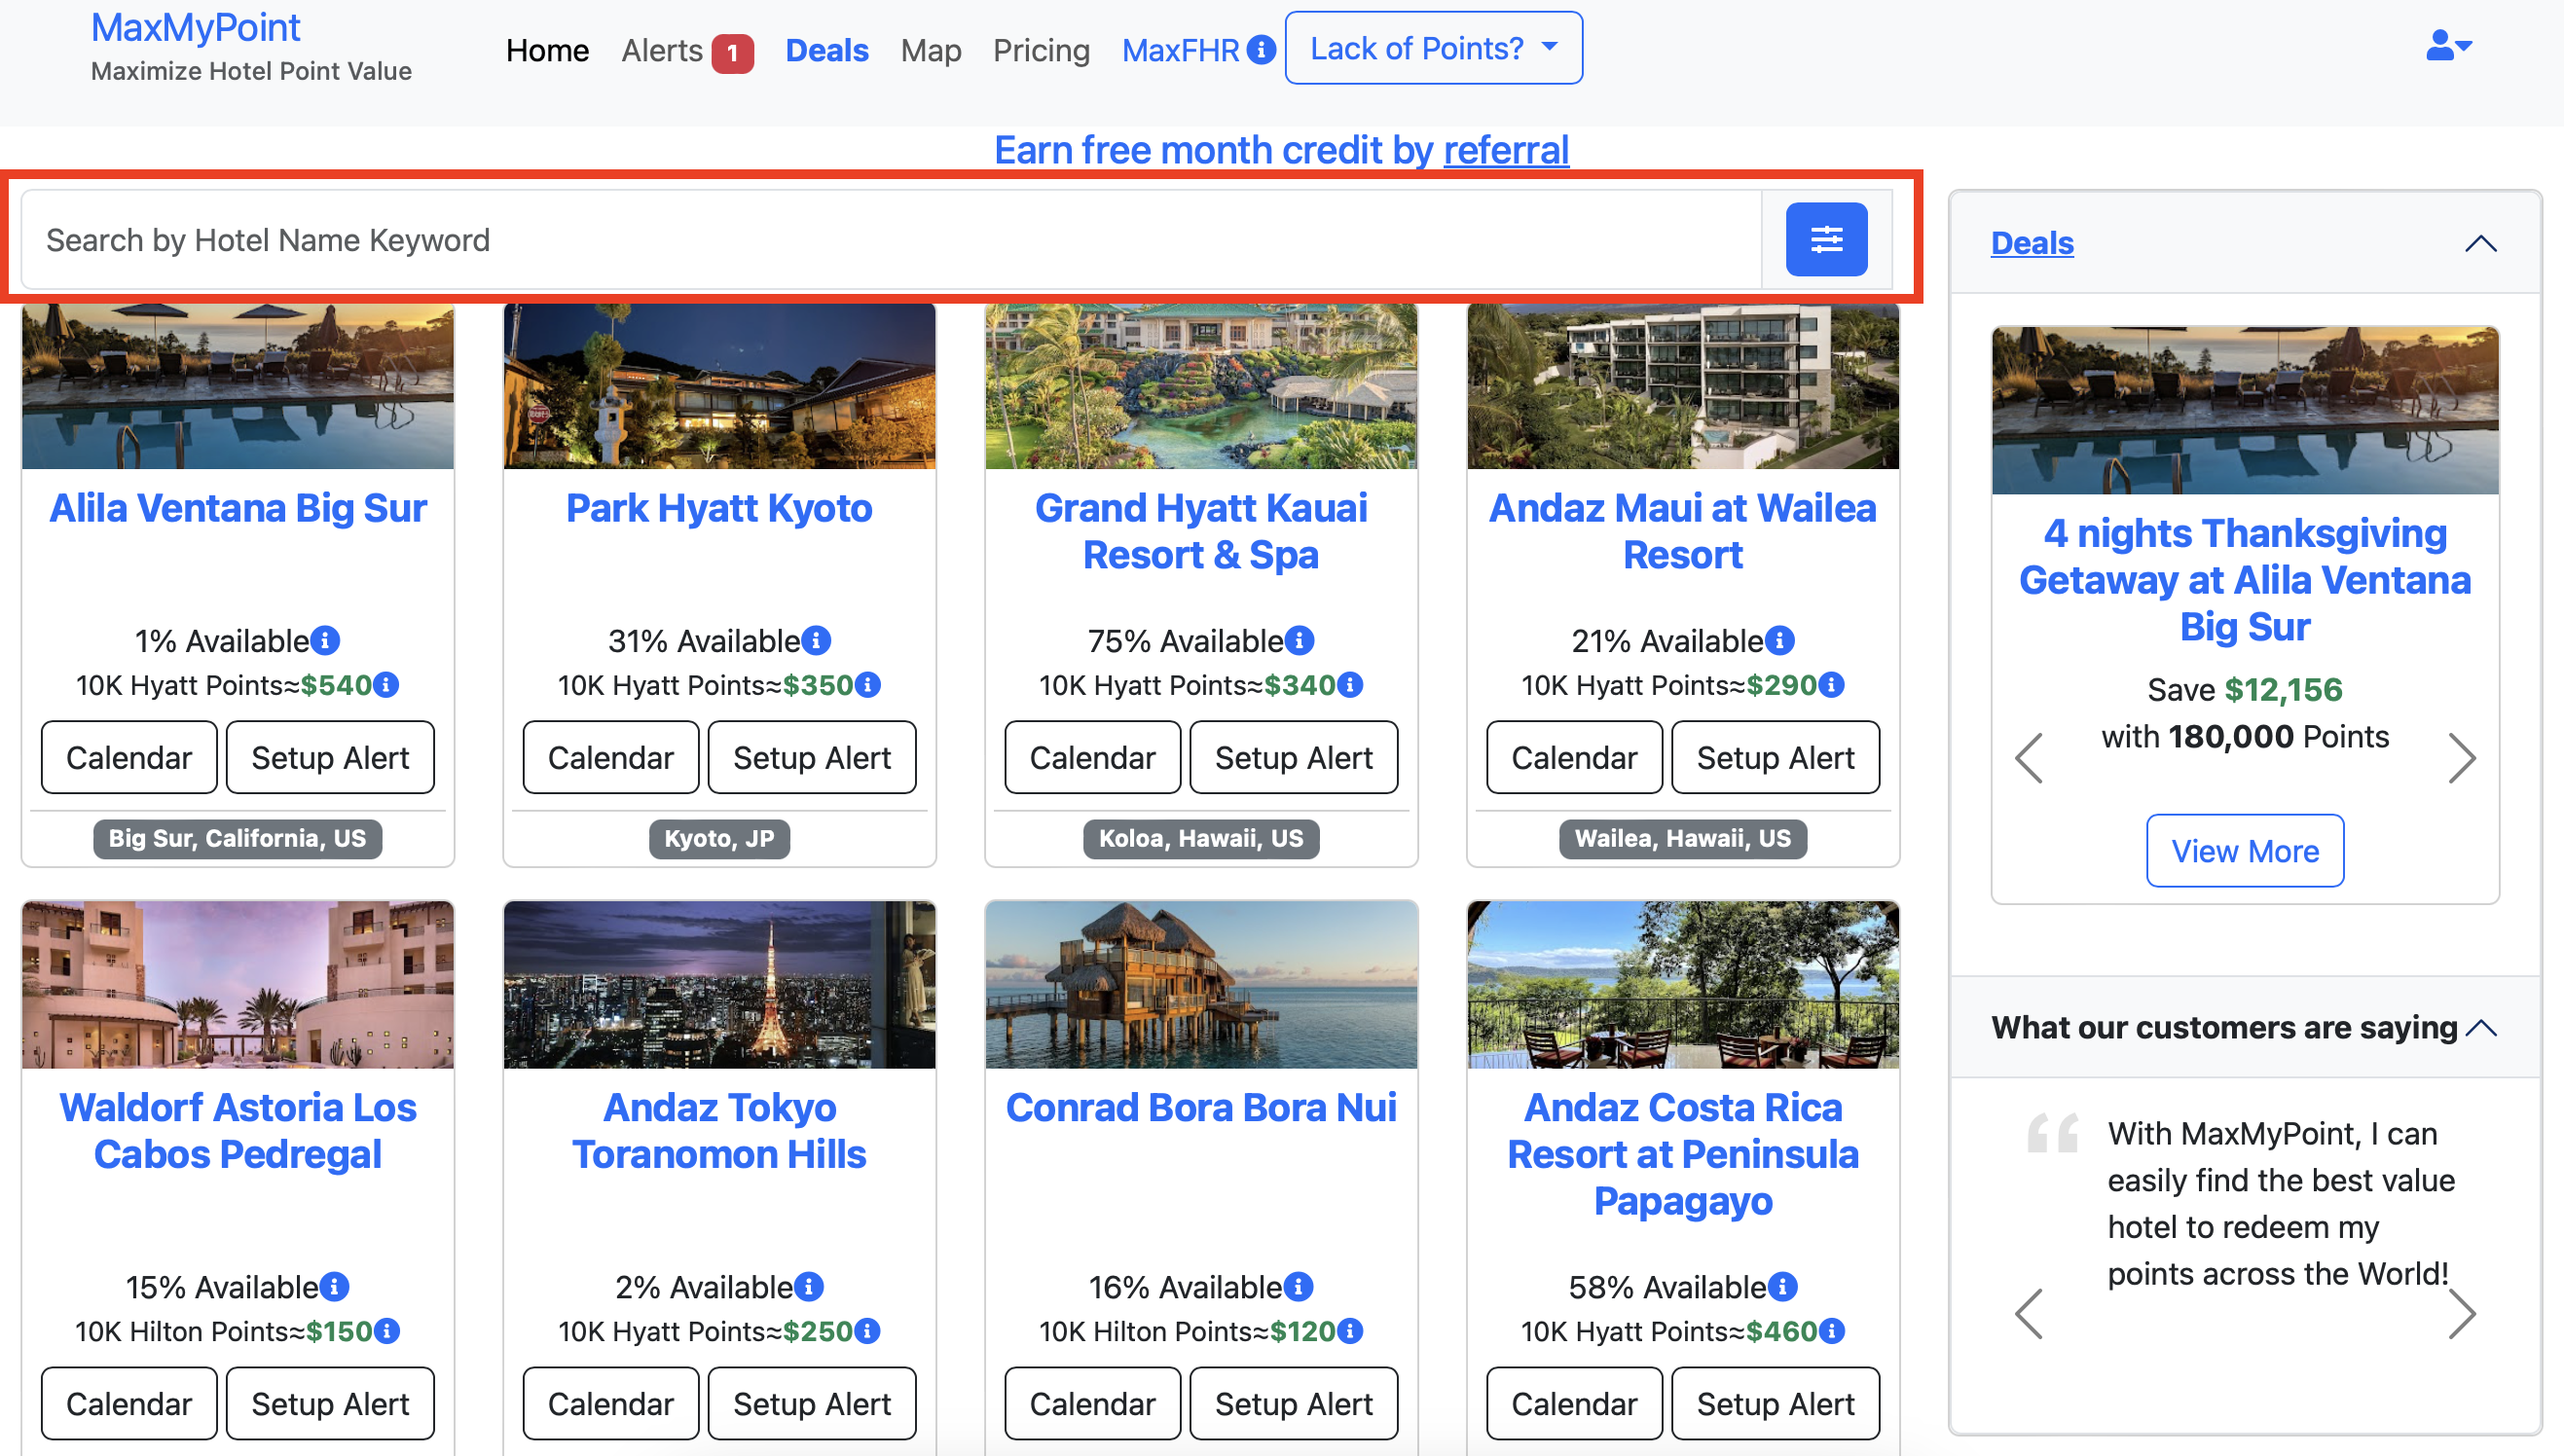Show next deal in Deals carousel
This screenshot has width=2564, height=1456.
[x=2462, y=758]
